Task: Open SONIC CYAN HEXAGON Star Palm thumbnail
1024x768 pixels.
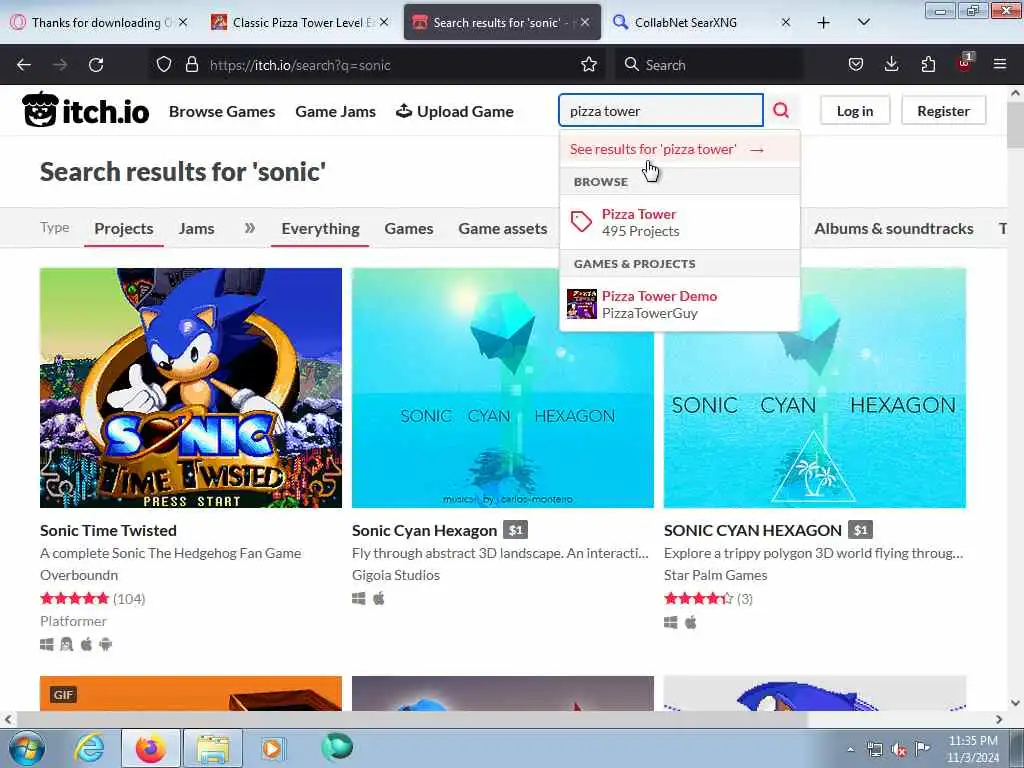Action: [x=815, y=388]
